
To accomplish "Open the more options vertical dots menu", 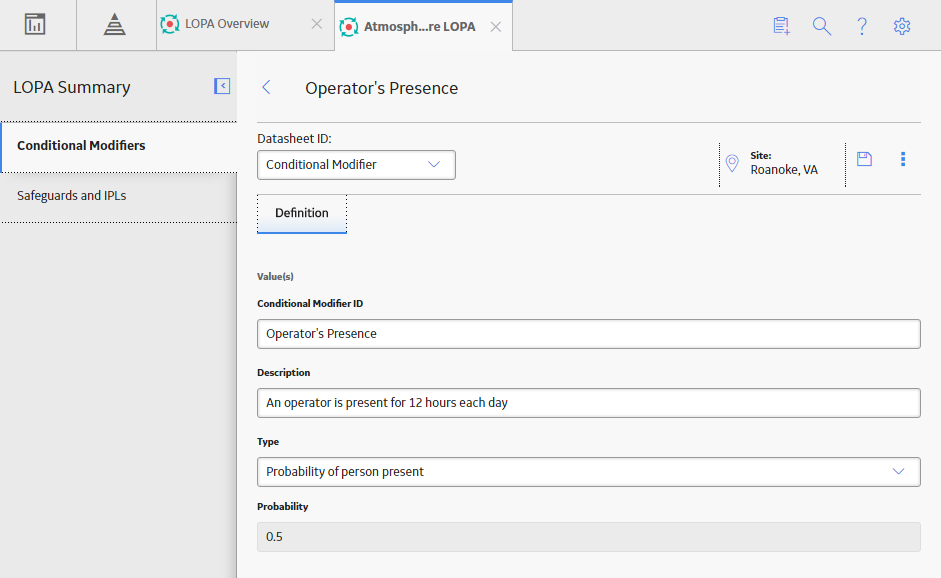I will [x=903, y=159].
